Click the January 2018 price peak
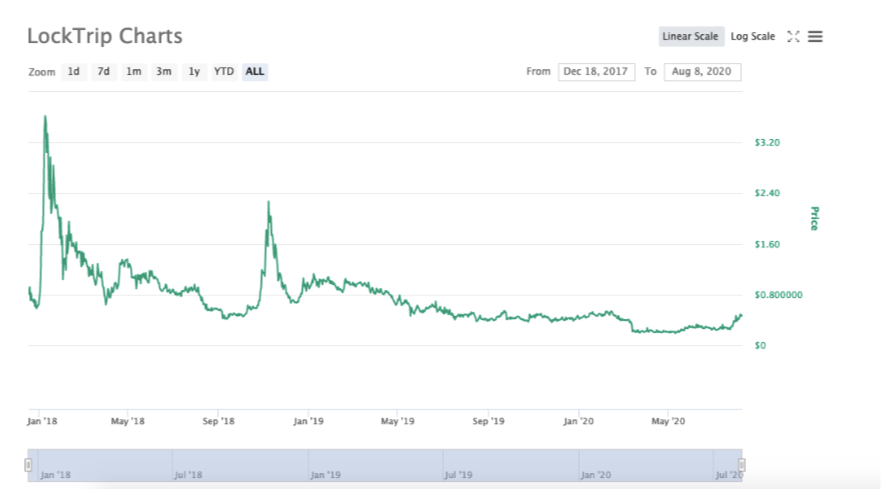This screenshot has height=502, width=896. [x=45, y=117]
